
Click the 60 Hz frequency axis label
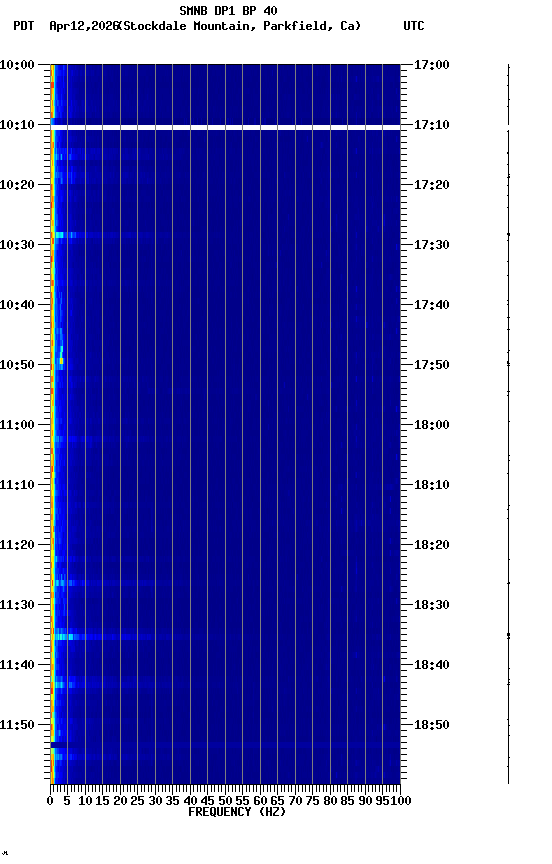[260, 801]
